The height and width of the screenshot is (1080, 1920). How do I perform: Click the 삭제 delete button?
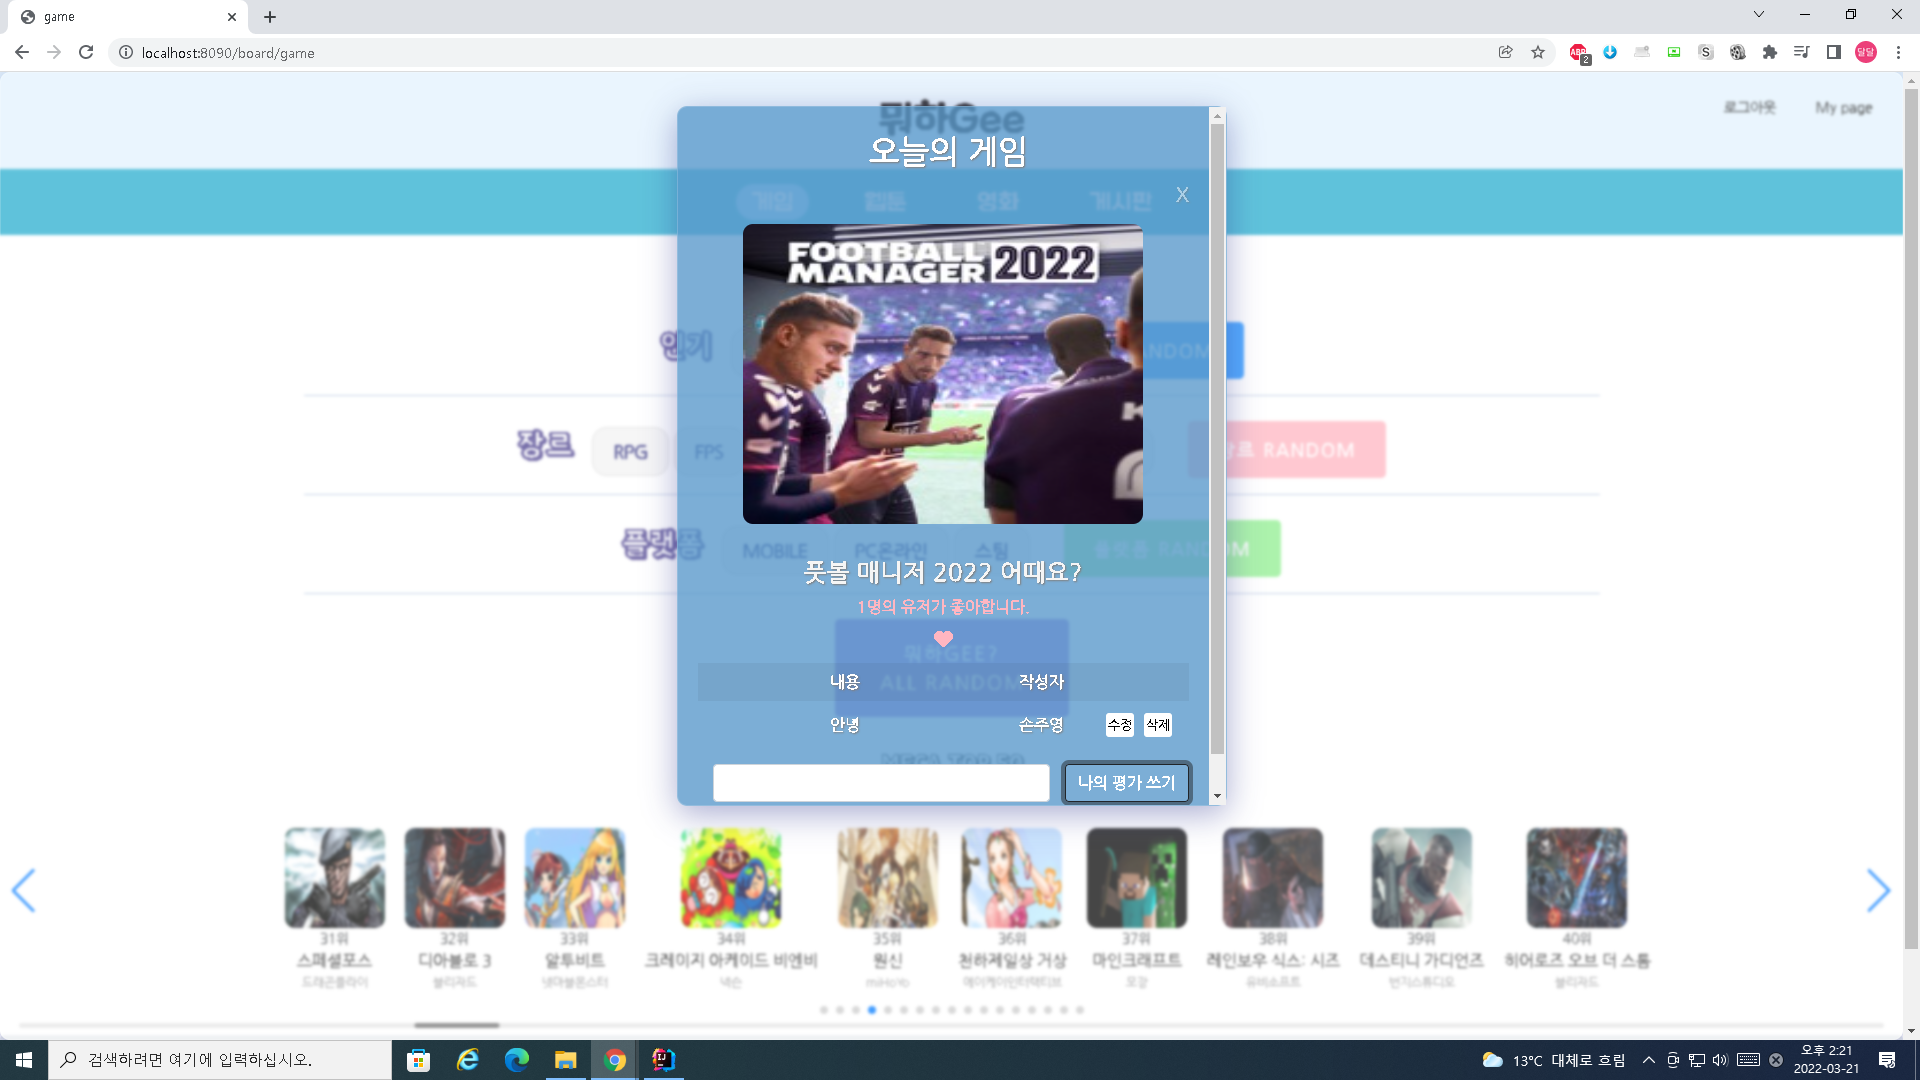pos(1157,725)
